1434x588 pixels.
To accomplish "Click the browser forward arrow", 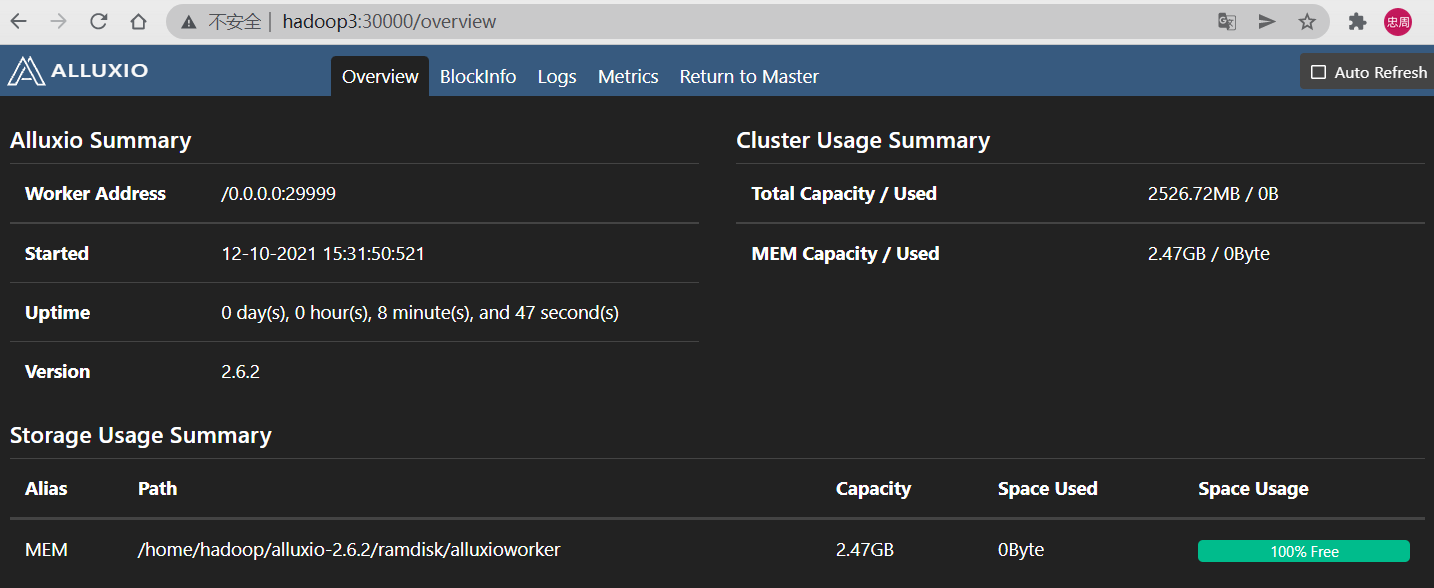I will pos(59,21).
